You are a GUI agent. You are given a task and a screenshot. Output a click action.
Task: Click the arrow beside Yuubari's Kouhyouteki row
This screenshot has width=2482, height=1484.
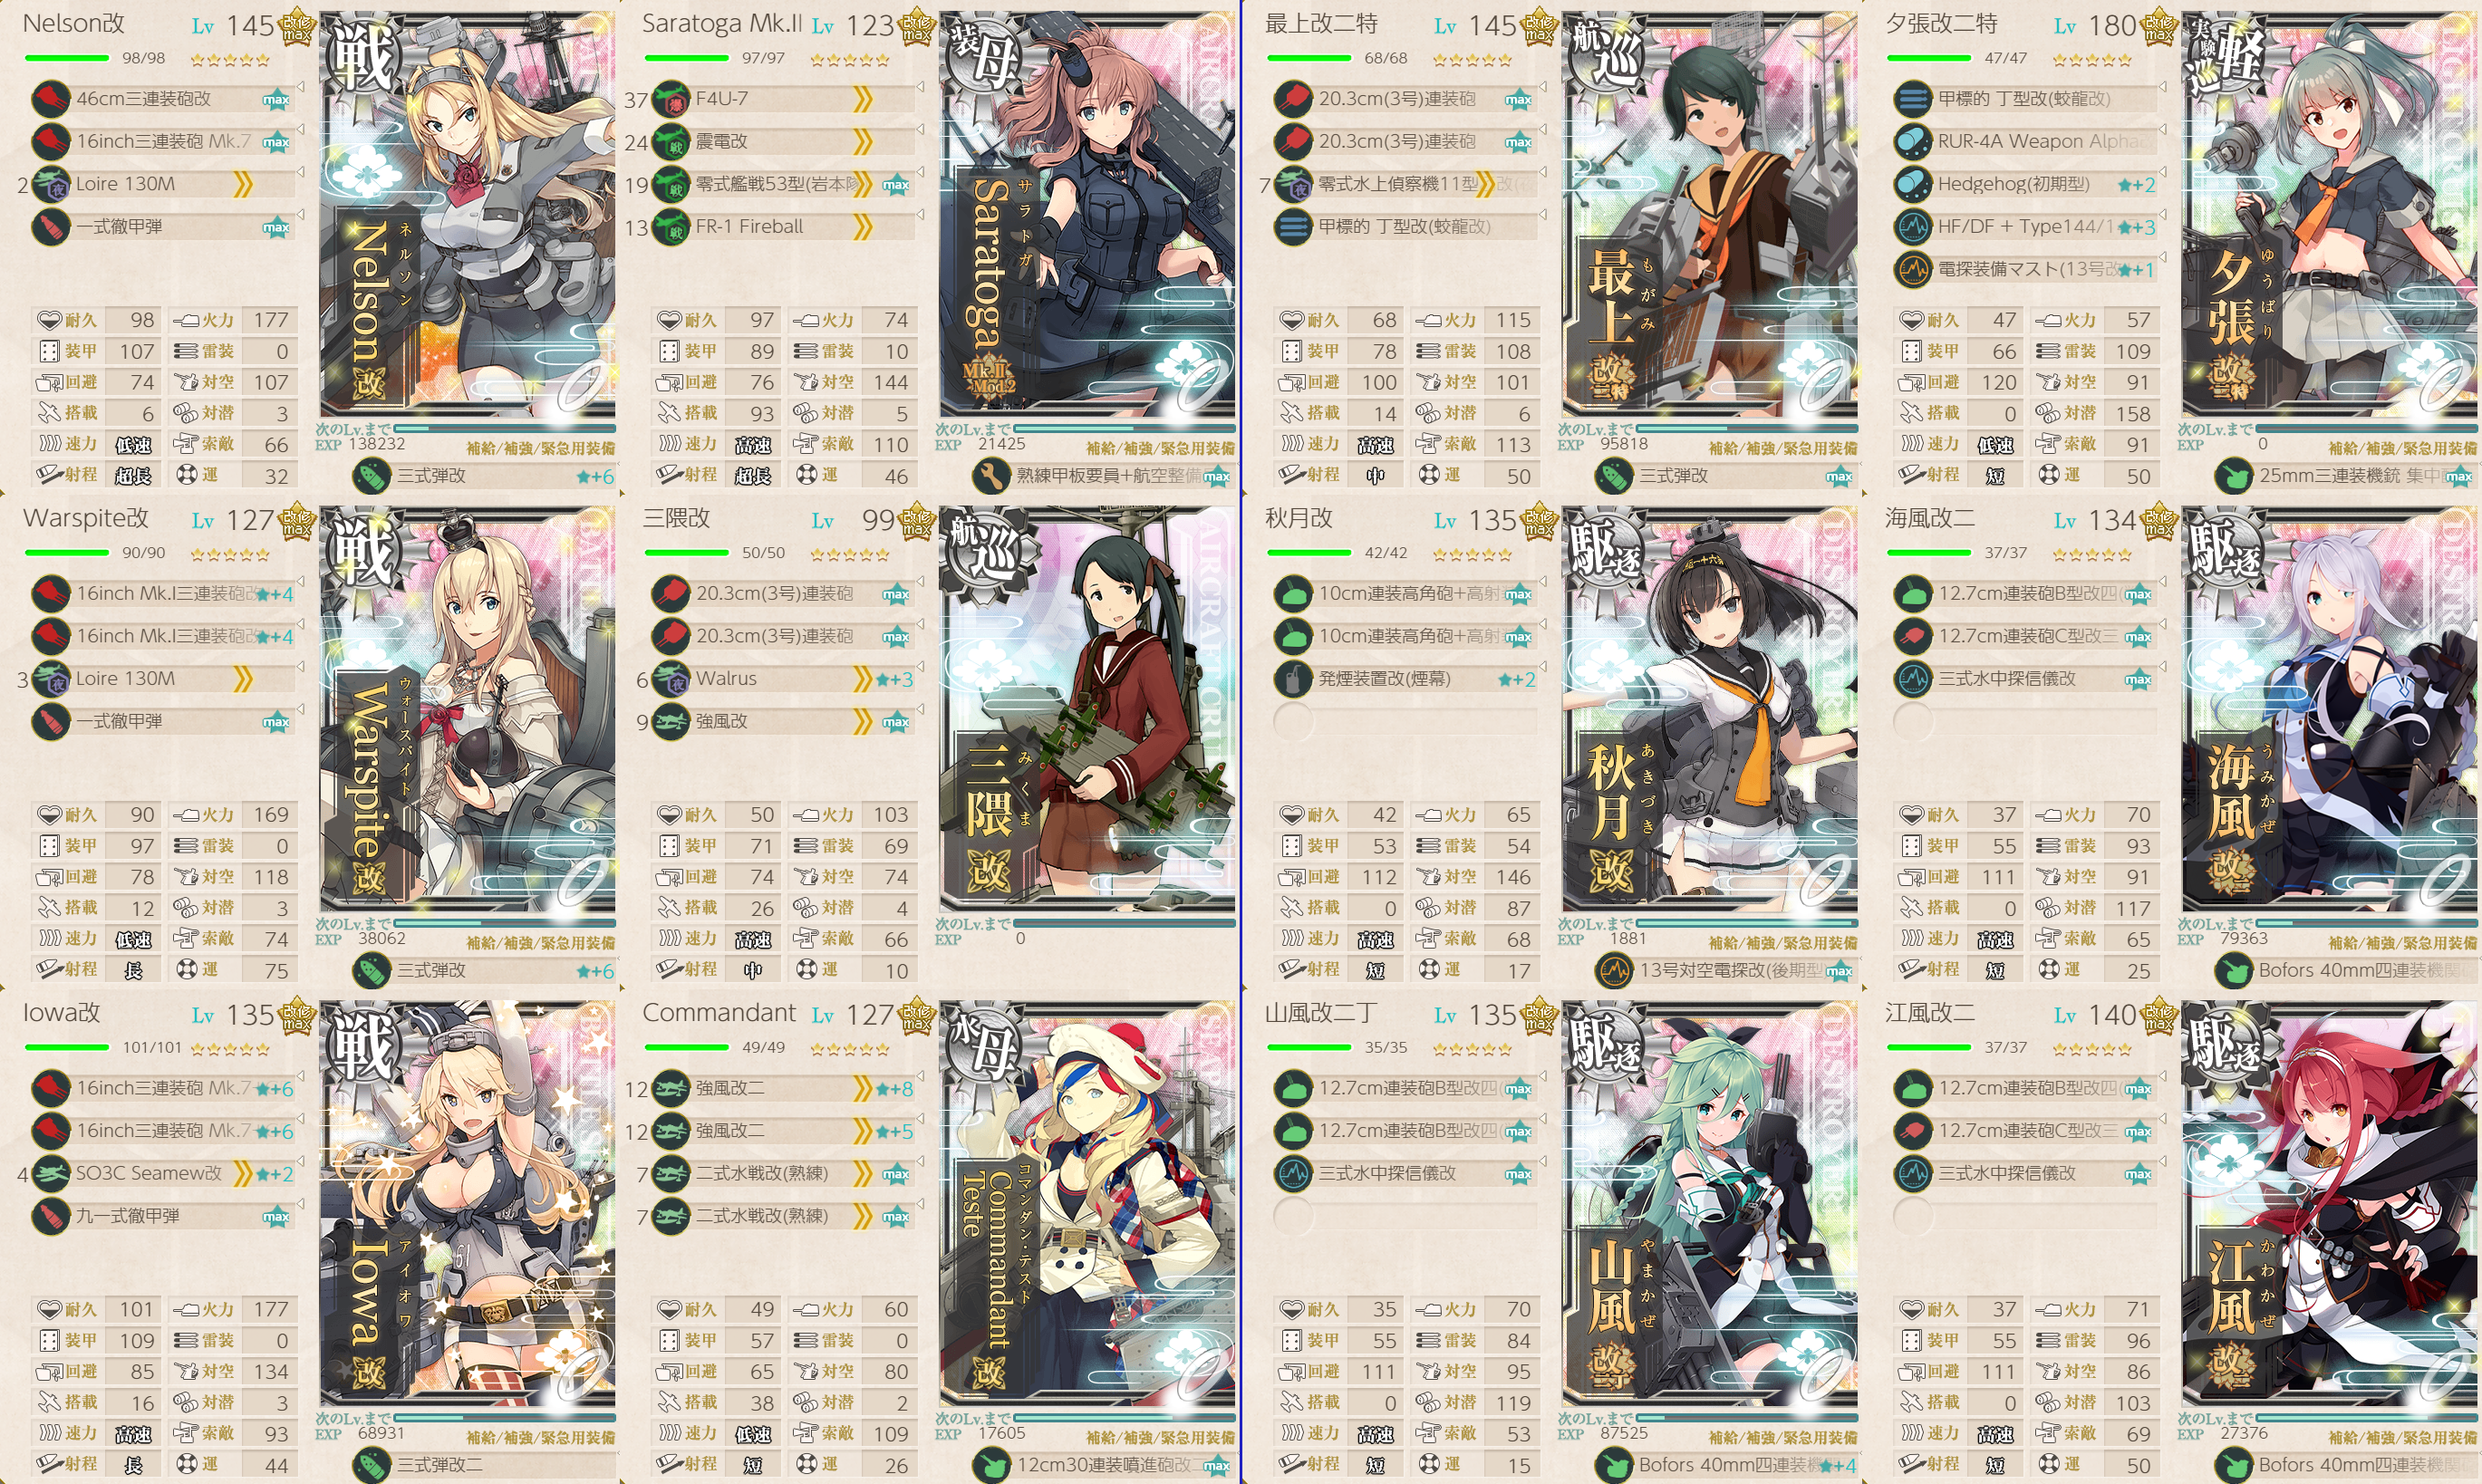click(2162, 88)
